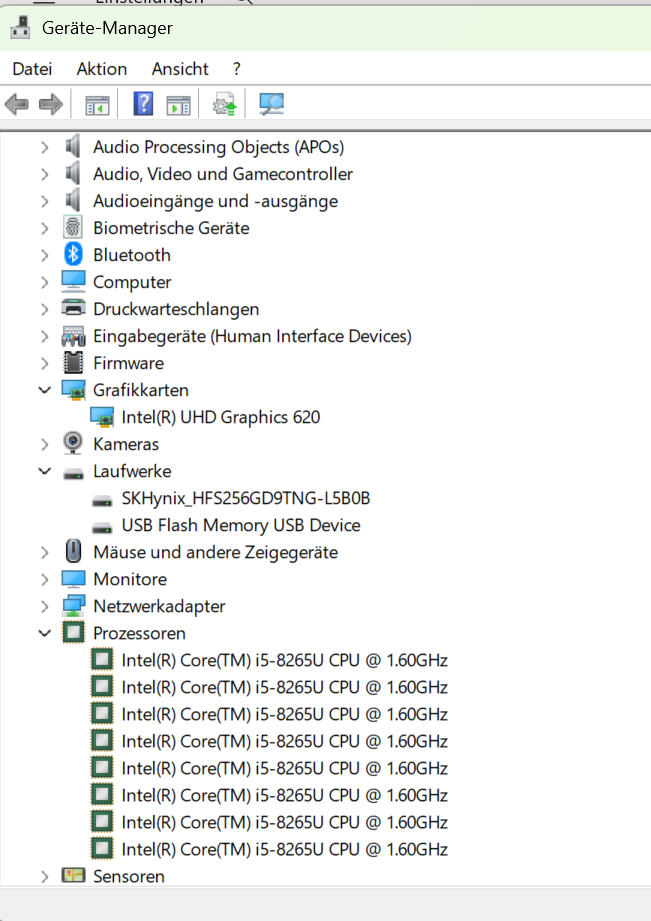Screen dimensions: 651x921
Task: Click the Firmware chip icon
Action: coord(73,362)
